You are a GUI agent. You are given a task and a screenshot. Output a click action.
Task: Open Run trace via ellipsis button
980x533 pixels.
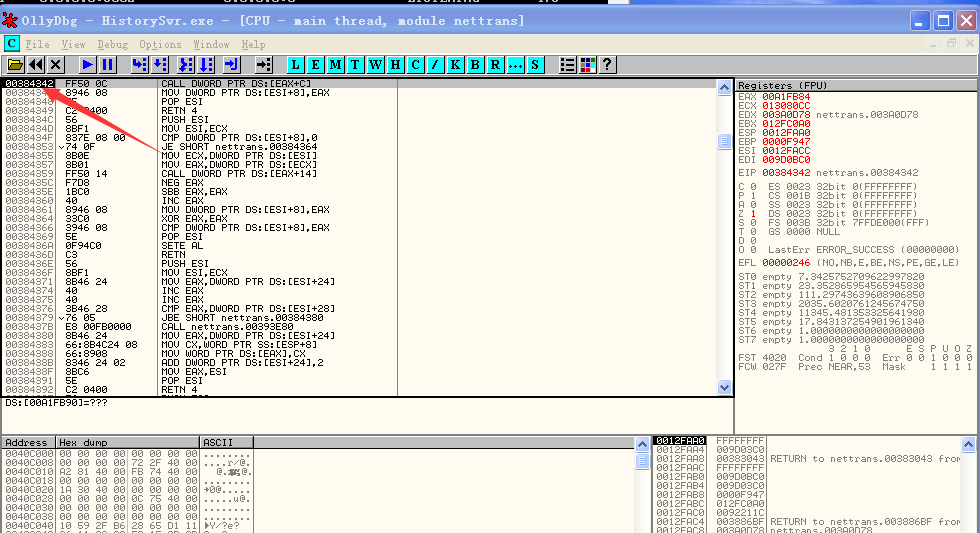point(516,64)
